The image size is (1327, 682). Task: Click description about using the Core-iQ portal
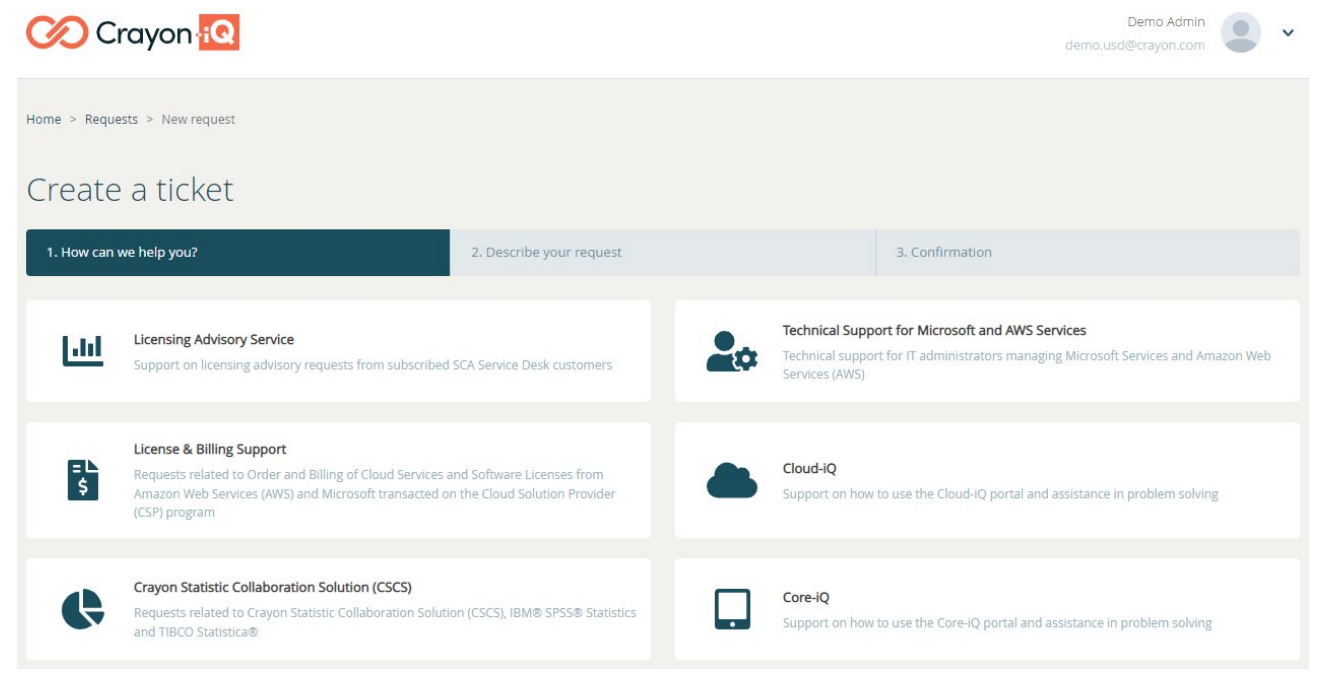[997, 623]
